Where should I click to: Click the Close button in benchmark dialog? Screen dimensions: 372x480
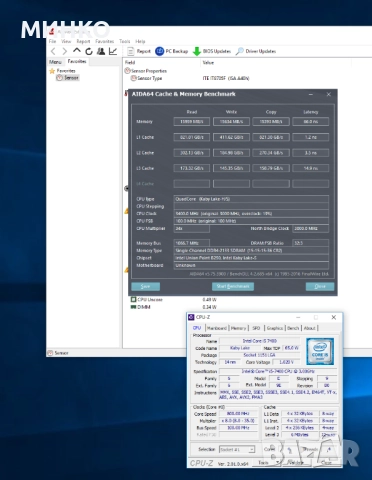pos(320,286)
